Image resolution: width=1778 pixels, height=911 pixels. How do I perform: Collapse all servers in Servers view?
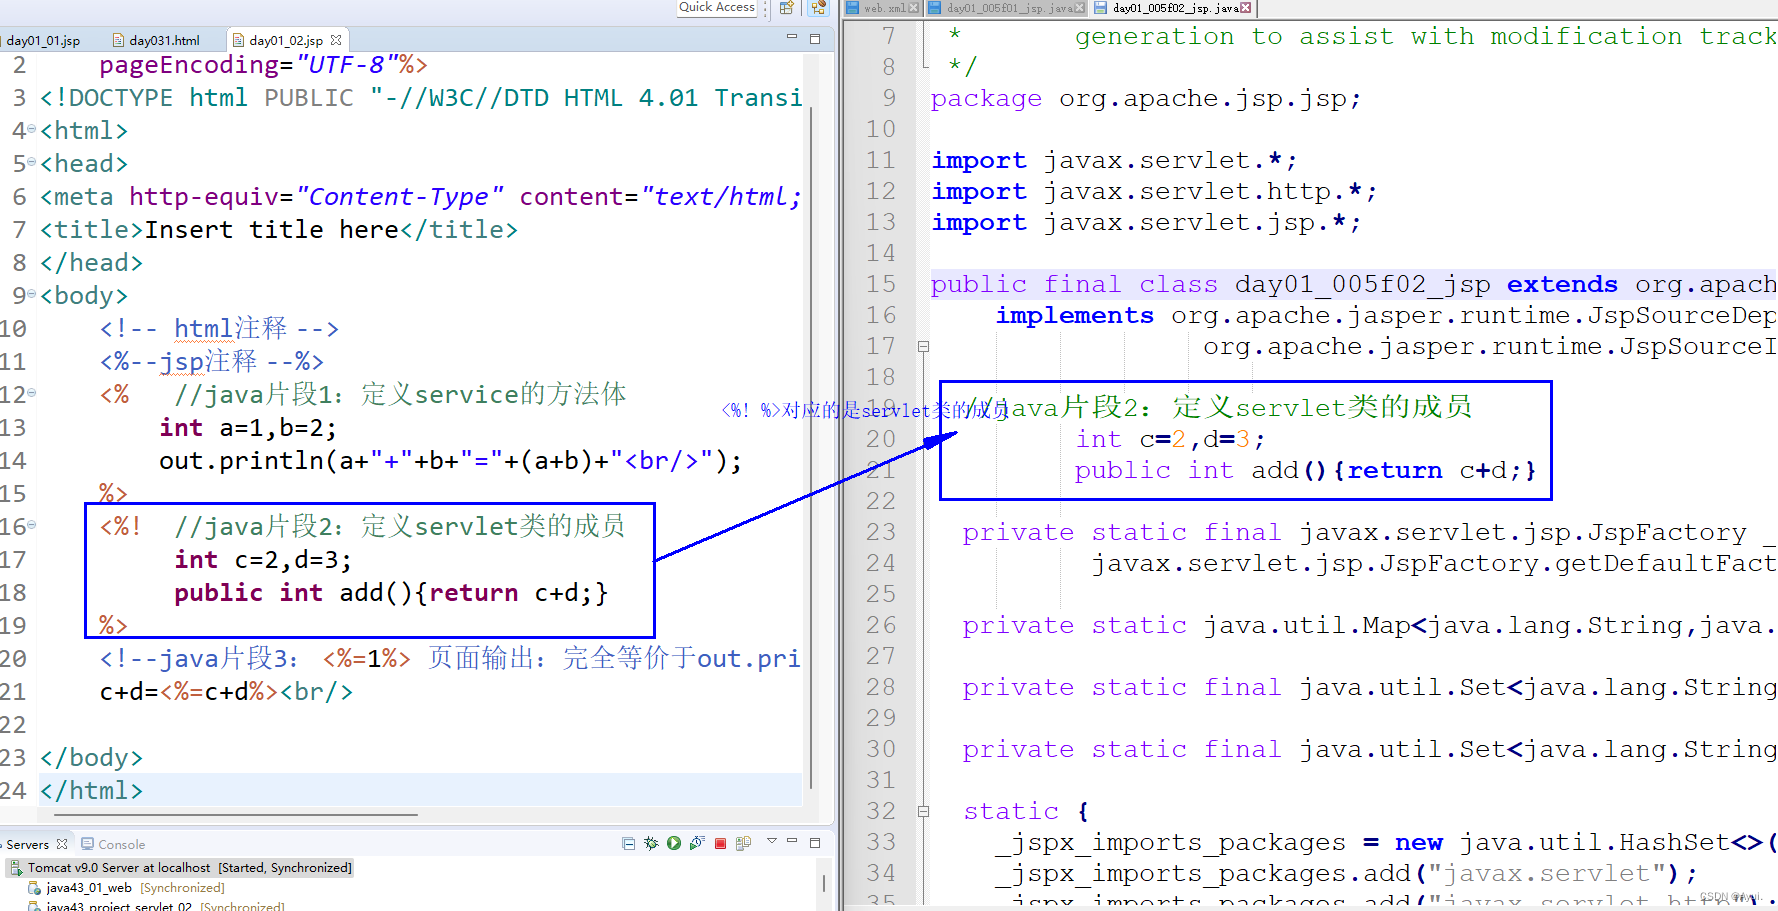point(628,843)
